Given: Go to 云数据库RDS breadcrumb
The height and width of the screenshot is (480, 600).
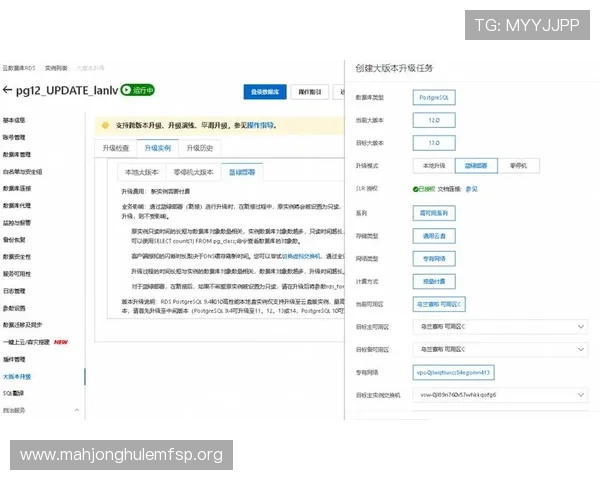Looking at the screenshot, I should pyautogui.click(x=19, y=68).
